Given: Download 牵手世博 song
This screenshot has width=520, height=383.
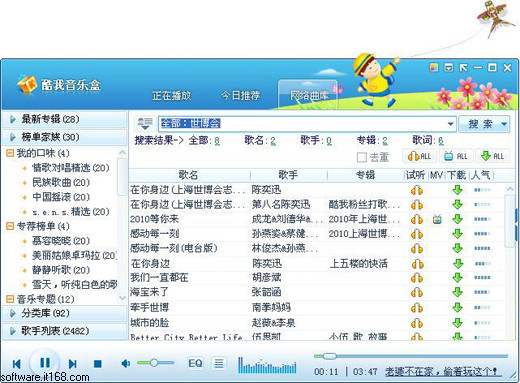Looking at the screenshot, I should coord(457,307).
